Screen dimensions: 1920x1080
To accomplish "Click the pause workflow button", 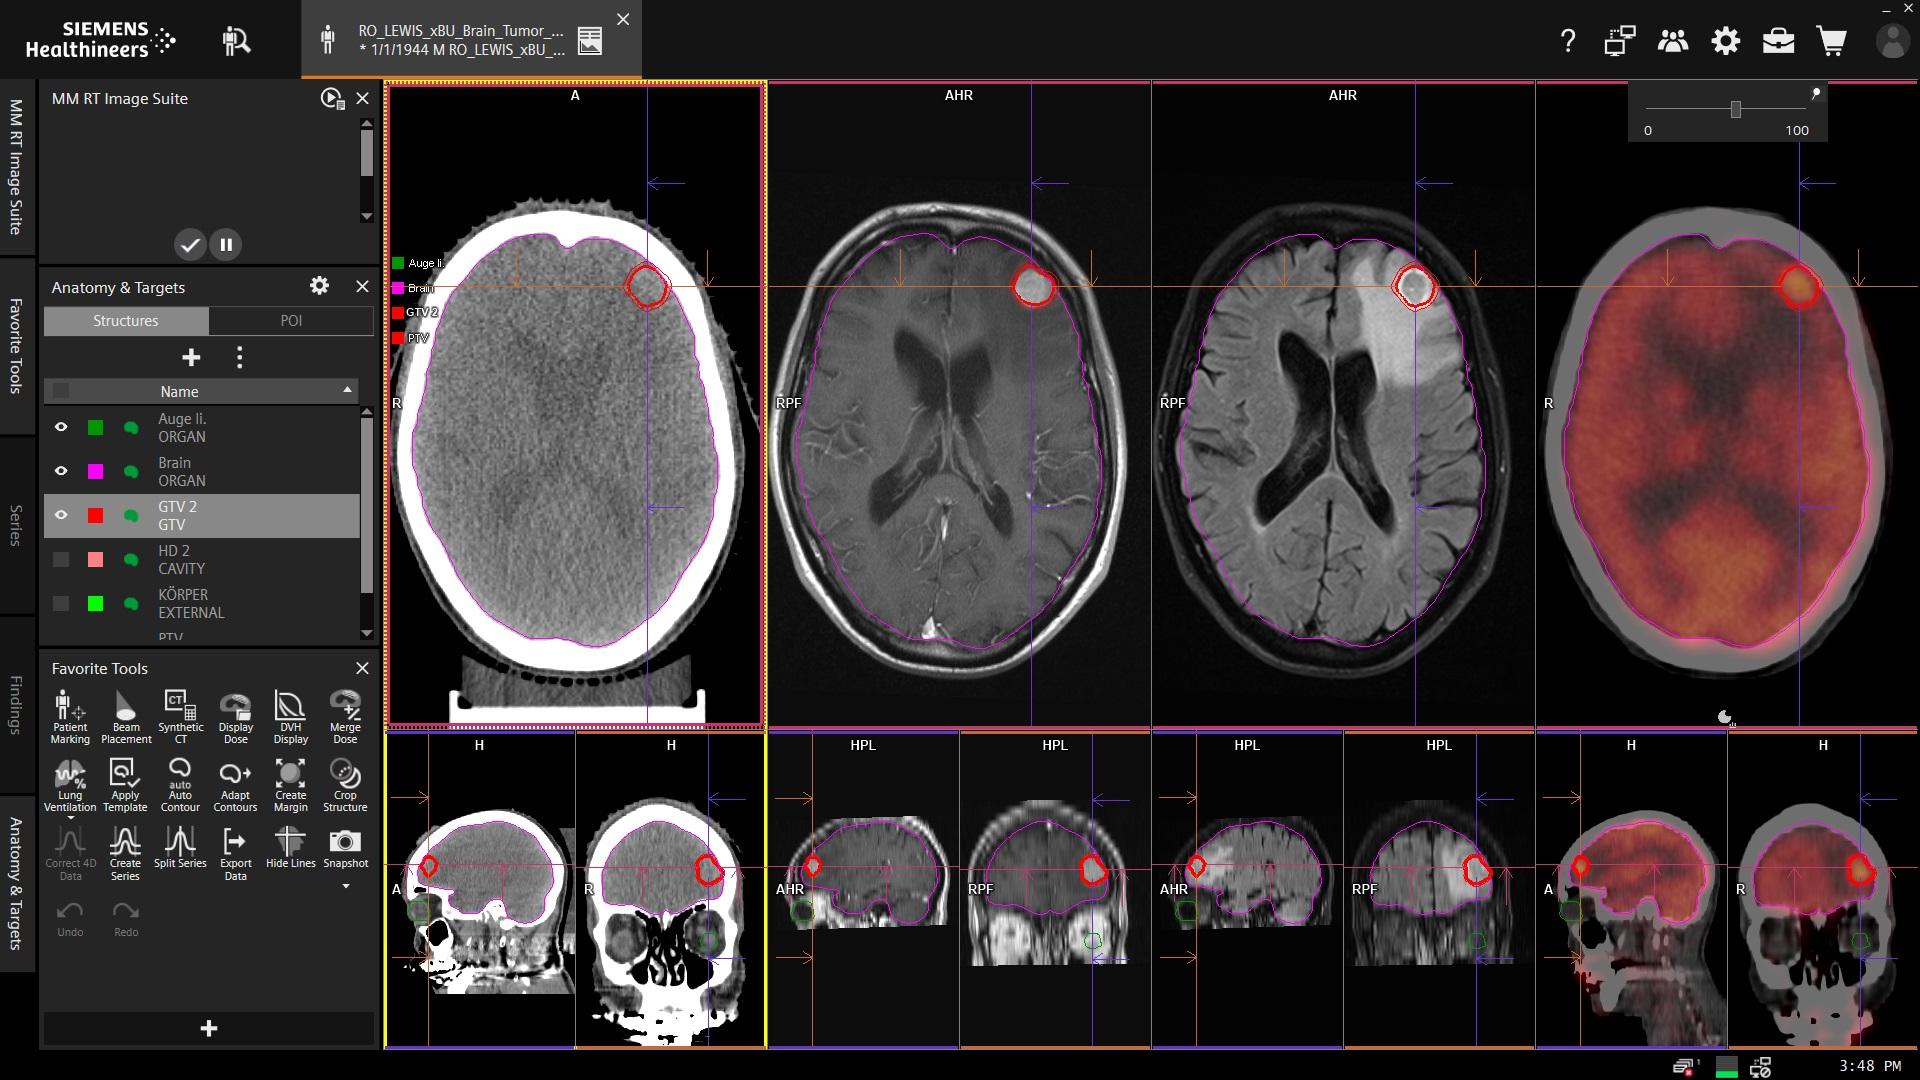I will [x=226, y=244].
